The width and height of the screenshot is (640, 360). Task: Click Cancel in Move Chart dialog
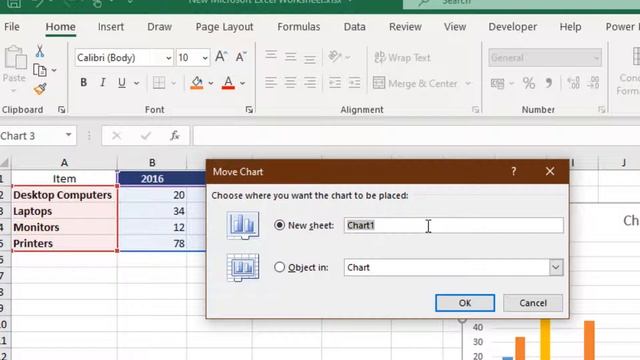point(533,303)
